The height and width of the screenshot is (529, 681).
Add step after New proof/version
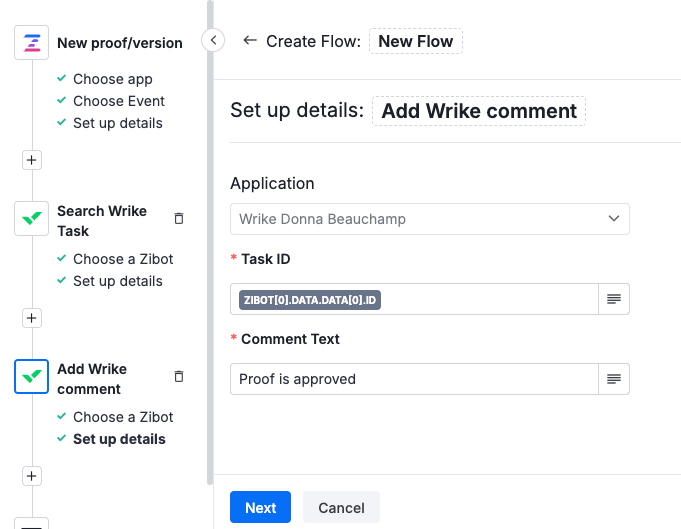(x=32, y=160)
